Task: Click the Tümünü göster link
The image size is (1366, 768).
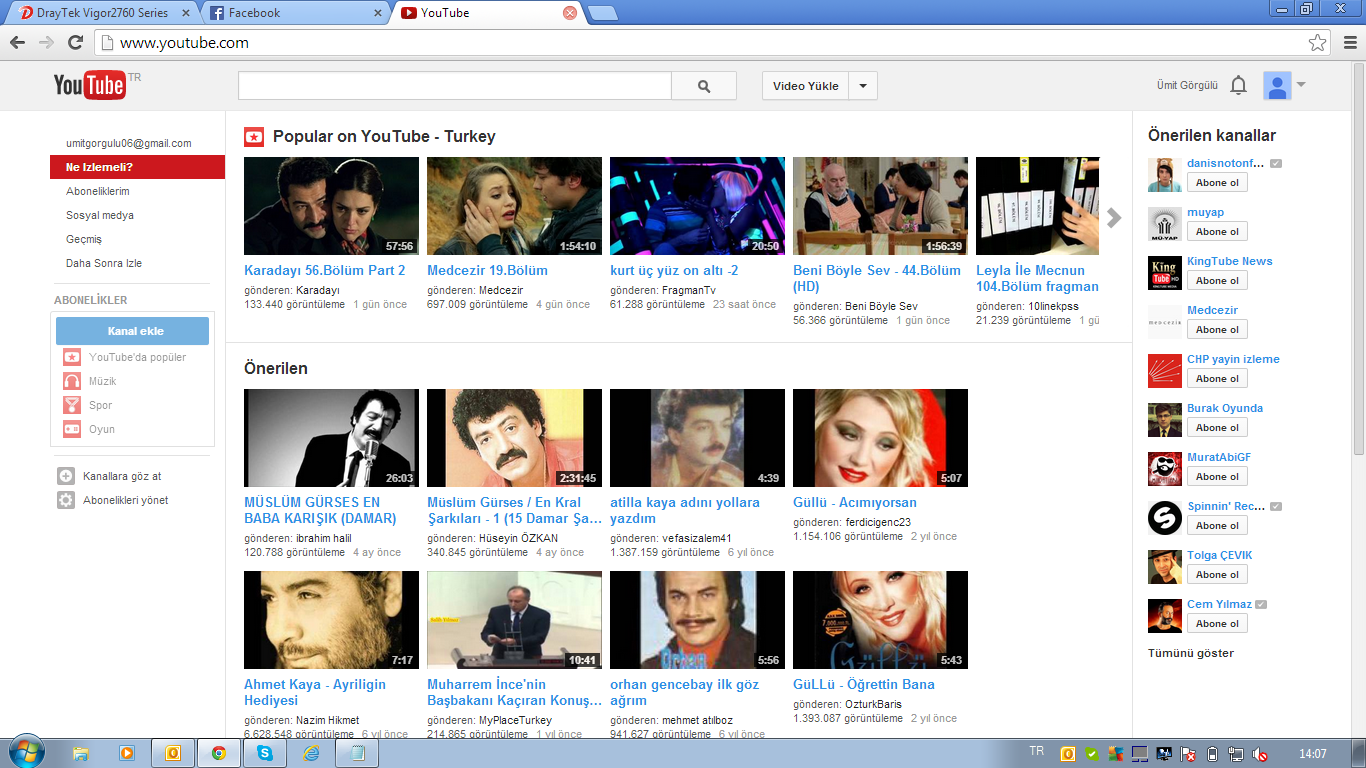Action: click(x=1190, y=653)
